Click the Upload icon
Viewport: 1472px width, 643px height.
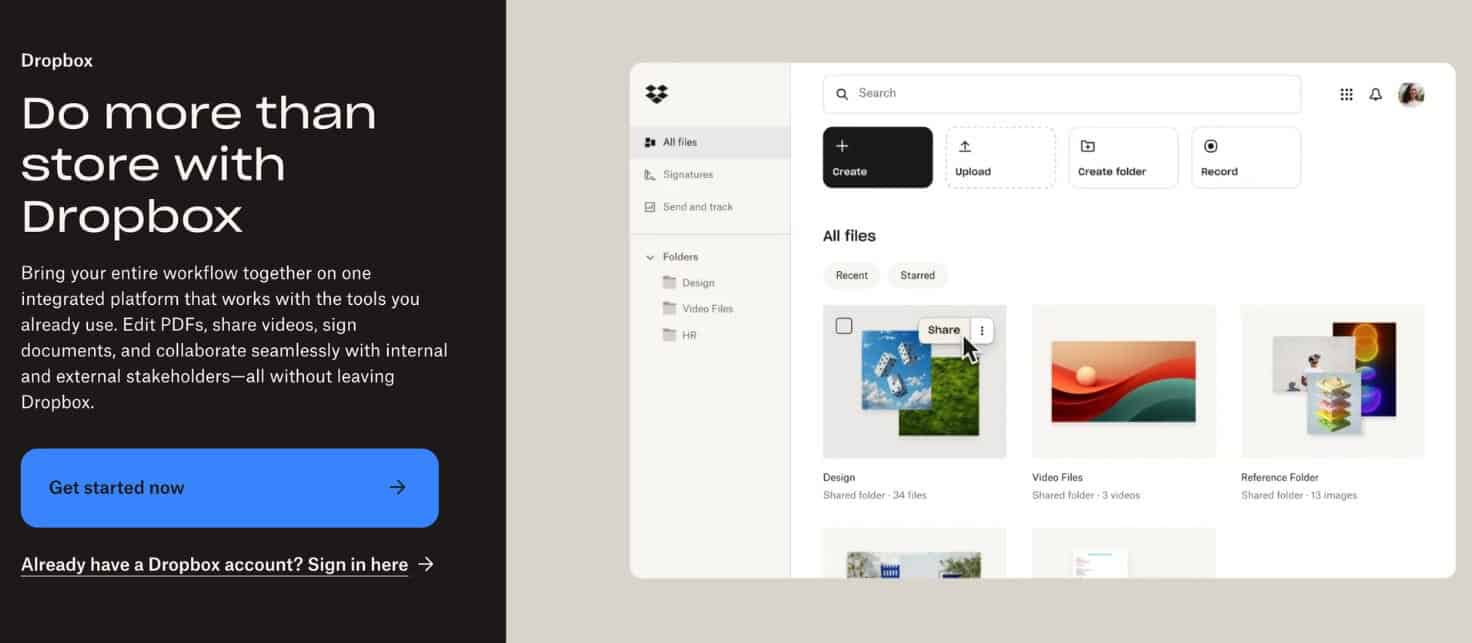[x=965, y=144]
